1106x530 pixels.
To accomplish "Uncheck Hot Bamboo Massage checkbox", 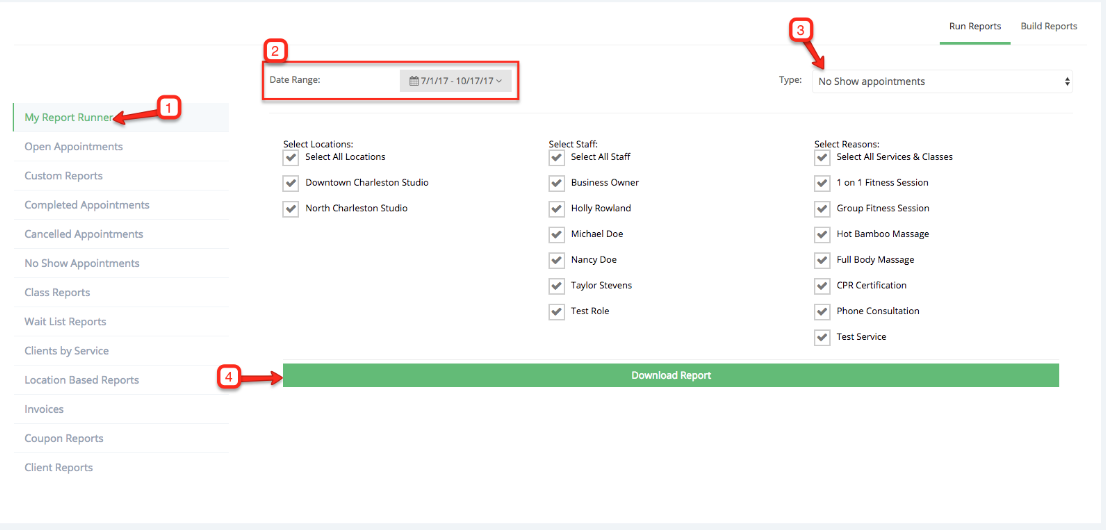I will point(822,234).
